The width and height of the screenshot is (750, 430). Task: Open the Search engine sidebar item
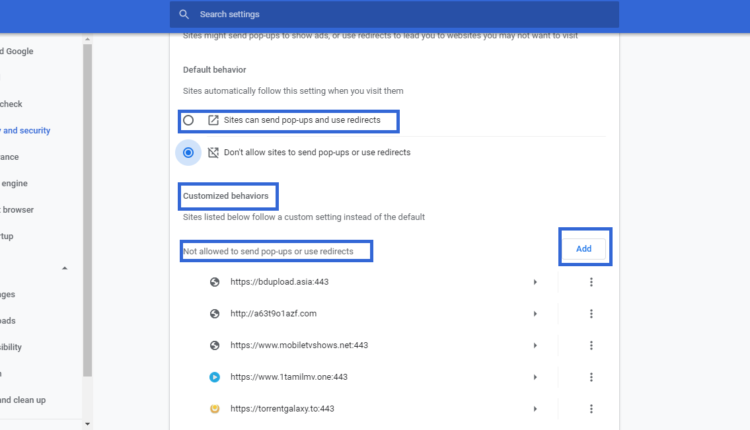[14, 183]
